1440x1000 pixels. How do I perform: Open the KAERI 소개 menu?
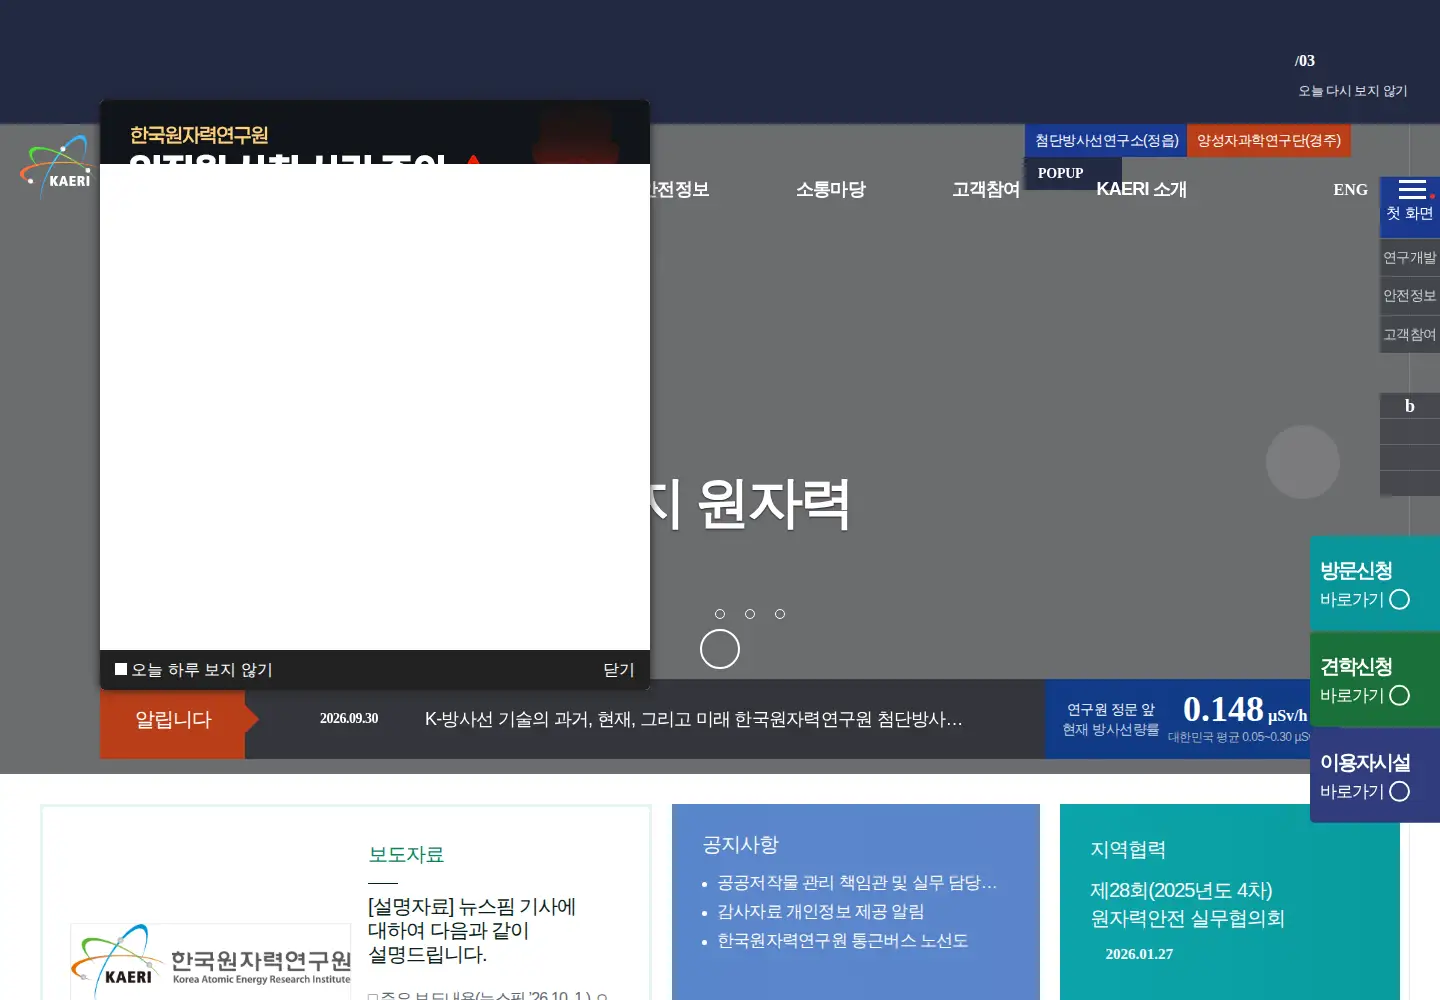point(1141,189)
